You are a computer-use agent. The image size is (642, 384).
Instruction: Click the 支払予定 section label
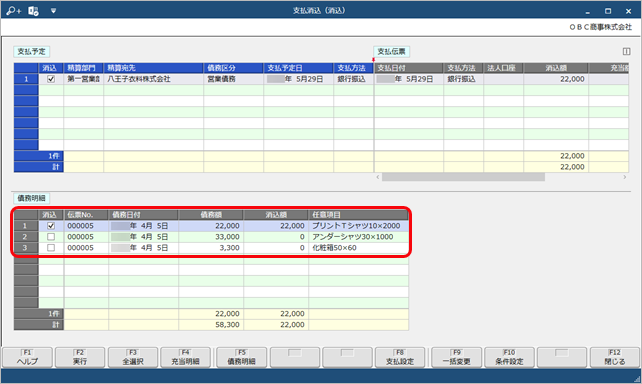pos(32,52)
